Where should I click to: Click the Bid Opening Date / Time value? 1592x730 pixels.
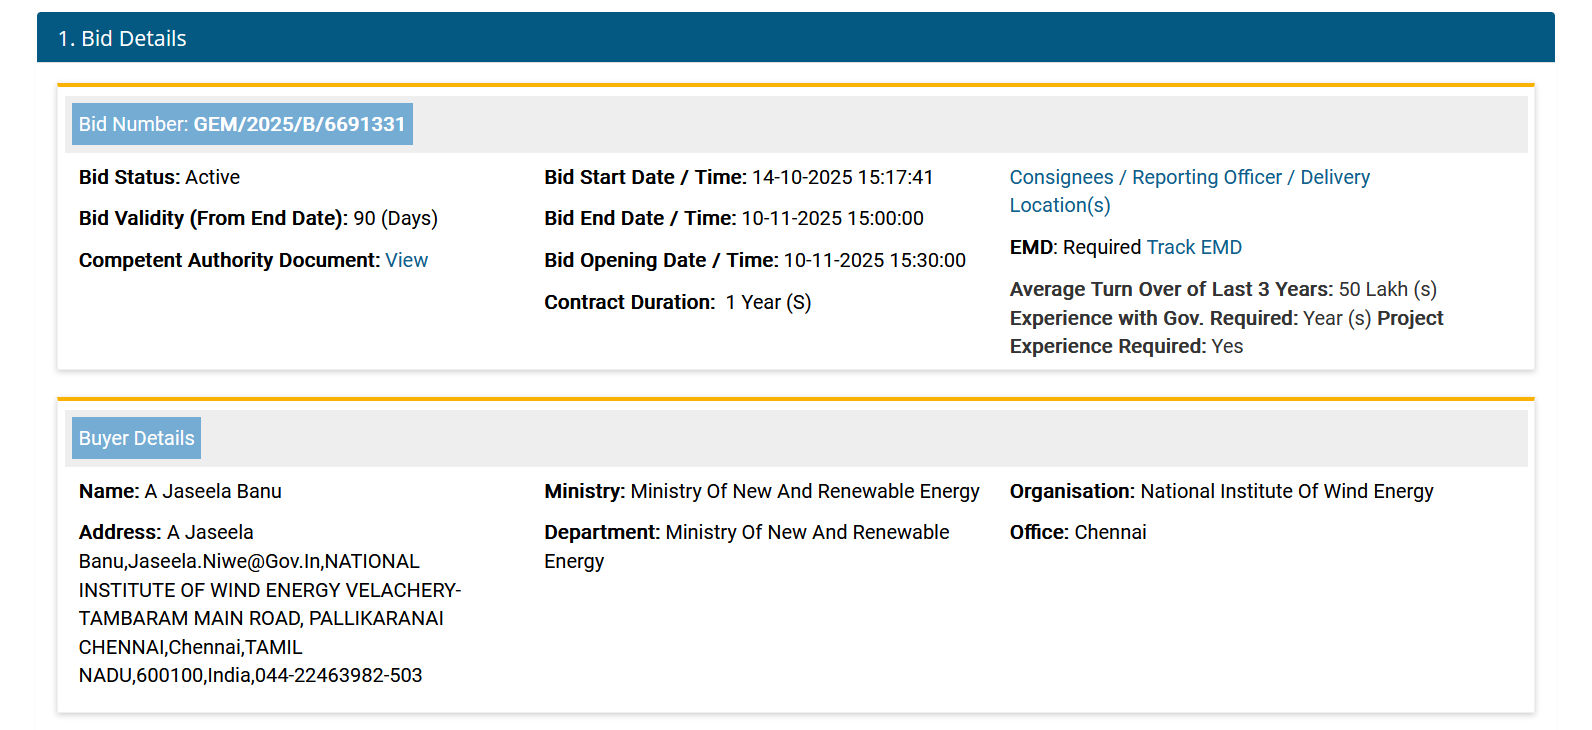click(x=873, y=260)
